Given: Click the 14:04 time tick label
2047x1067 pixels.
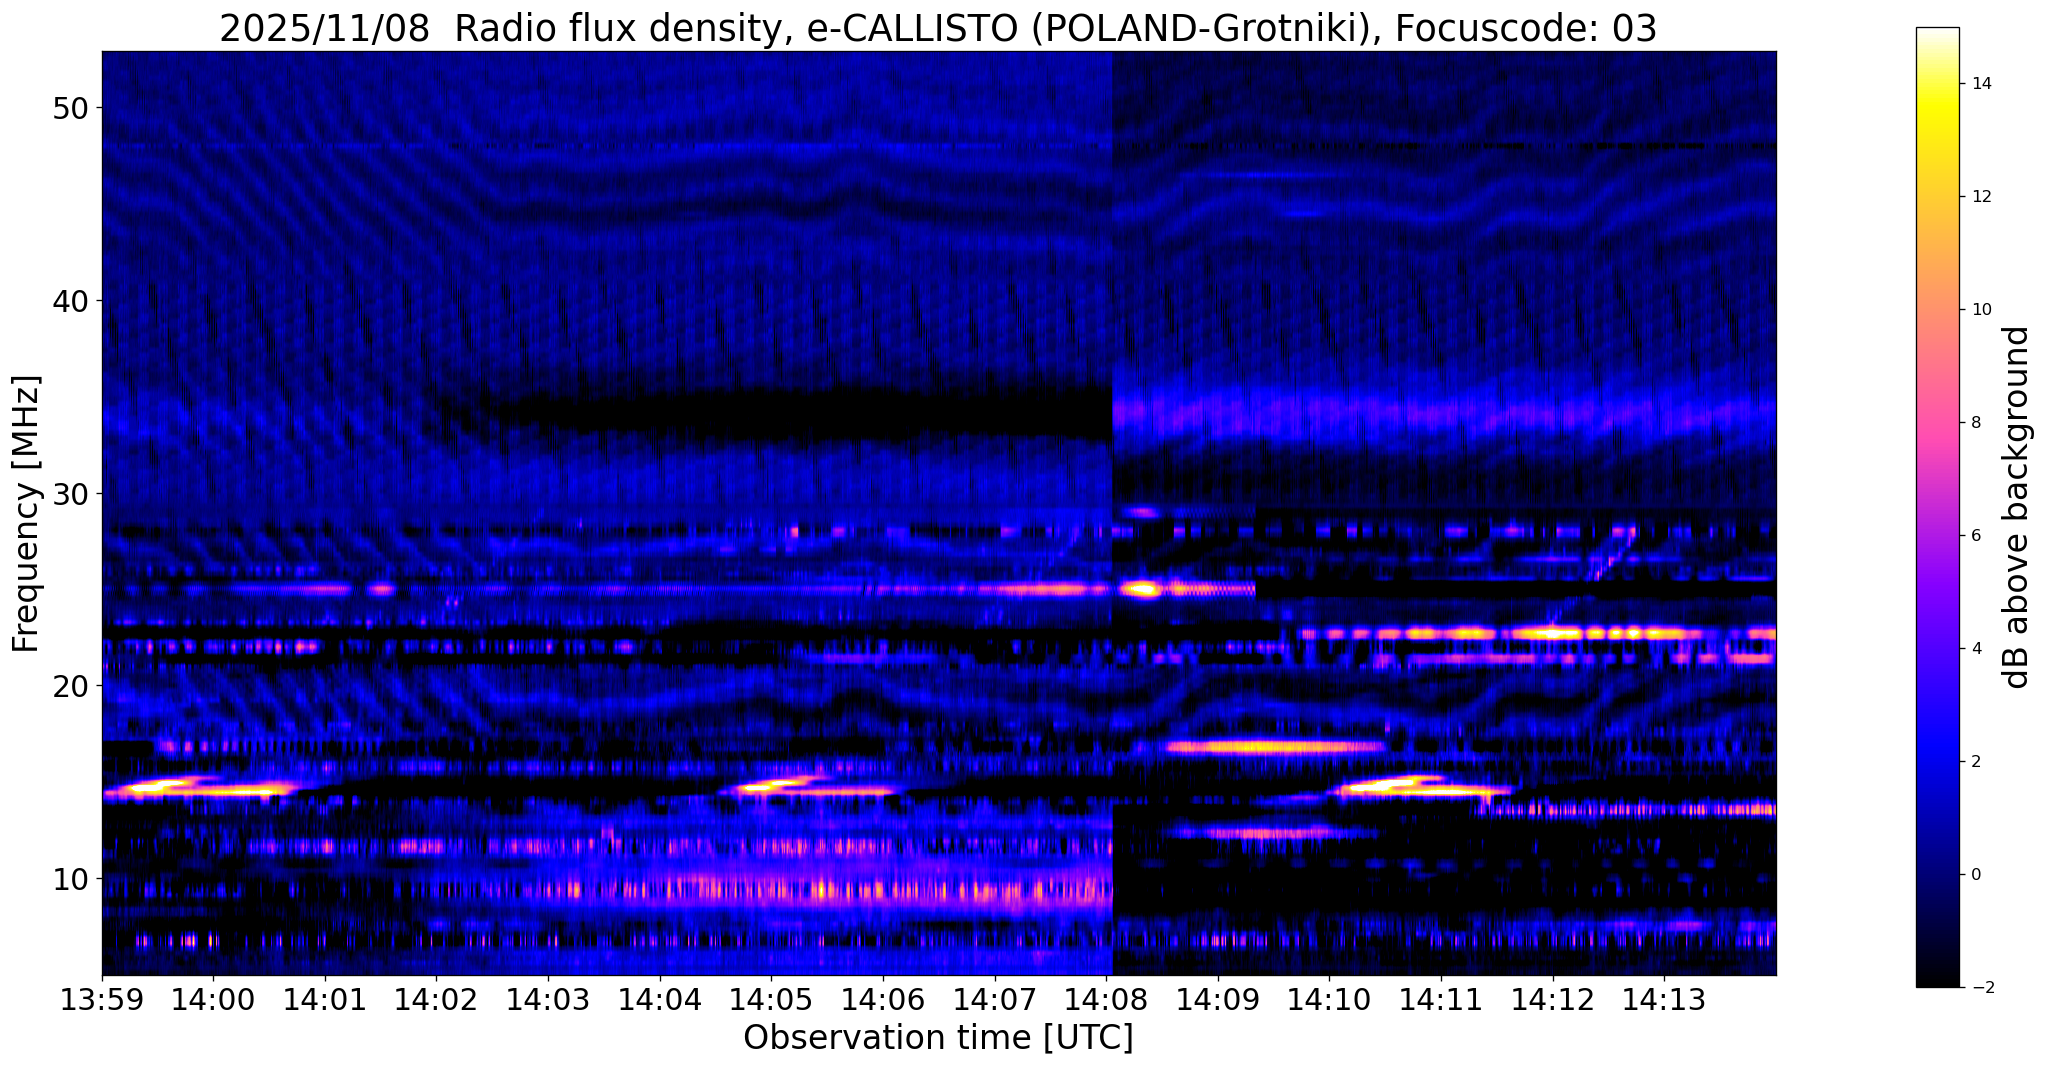Looking at the screenshot, I should tap(659, 1000).
